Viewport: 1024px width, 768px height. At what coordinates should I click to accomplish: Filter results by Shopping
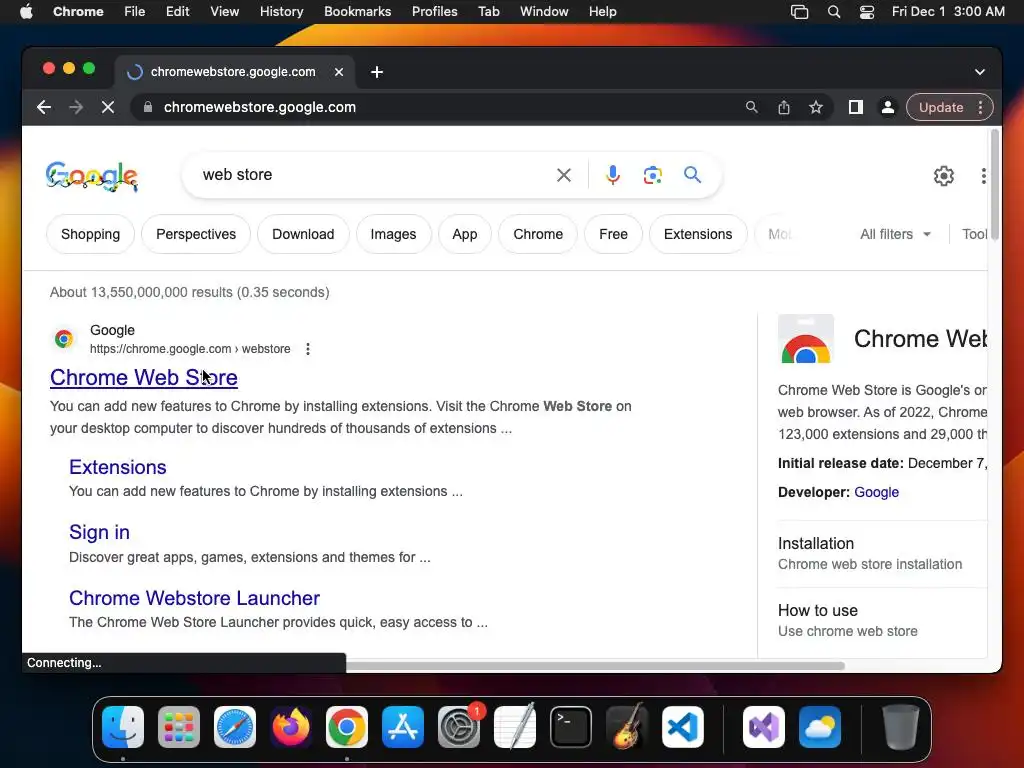point(90,234)
